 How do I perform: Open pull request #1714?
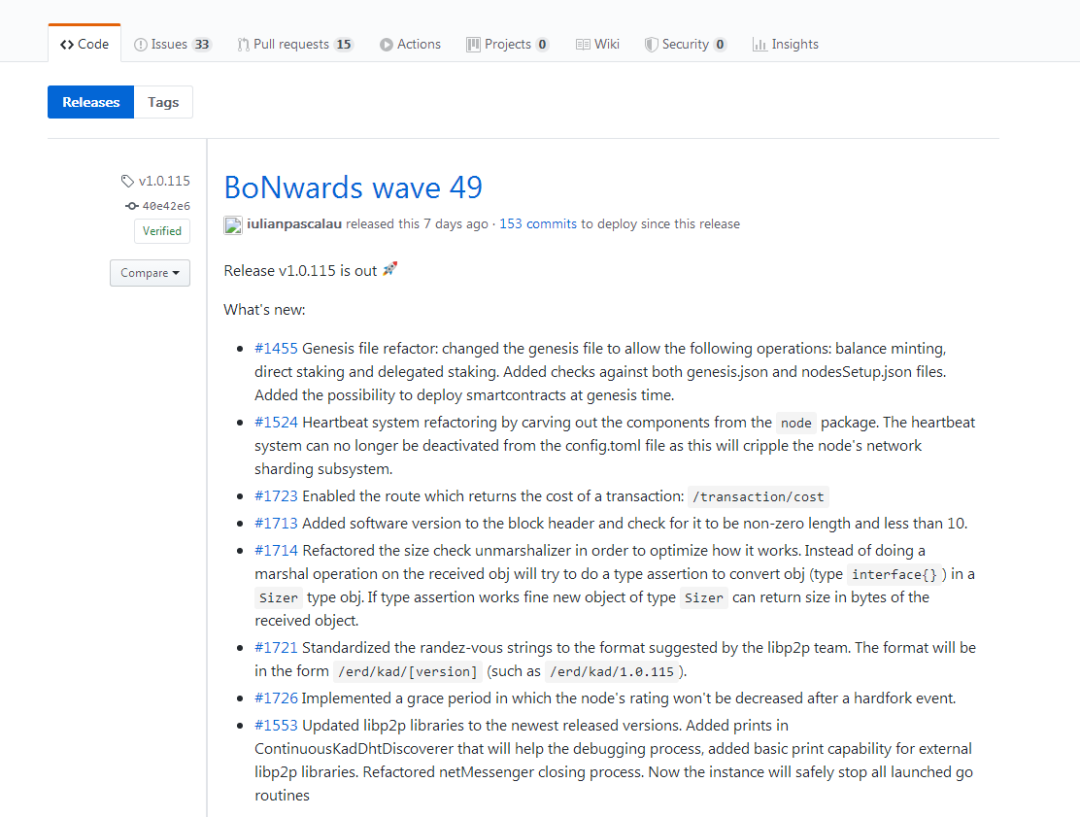pyautogui.click(x=276, y=550)
